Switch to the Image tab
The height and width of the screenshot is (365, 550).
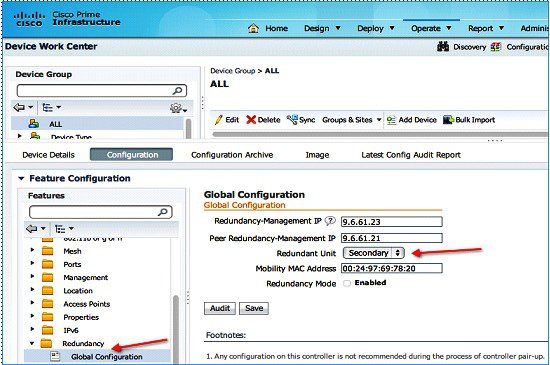pos(317,155)
